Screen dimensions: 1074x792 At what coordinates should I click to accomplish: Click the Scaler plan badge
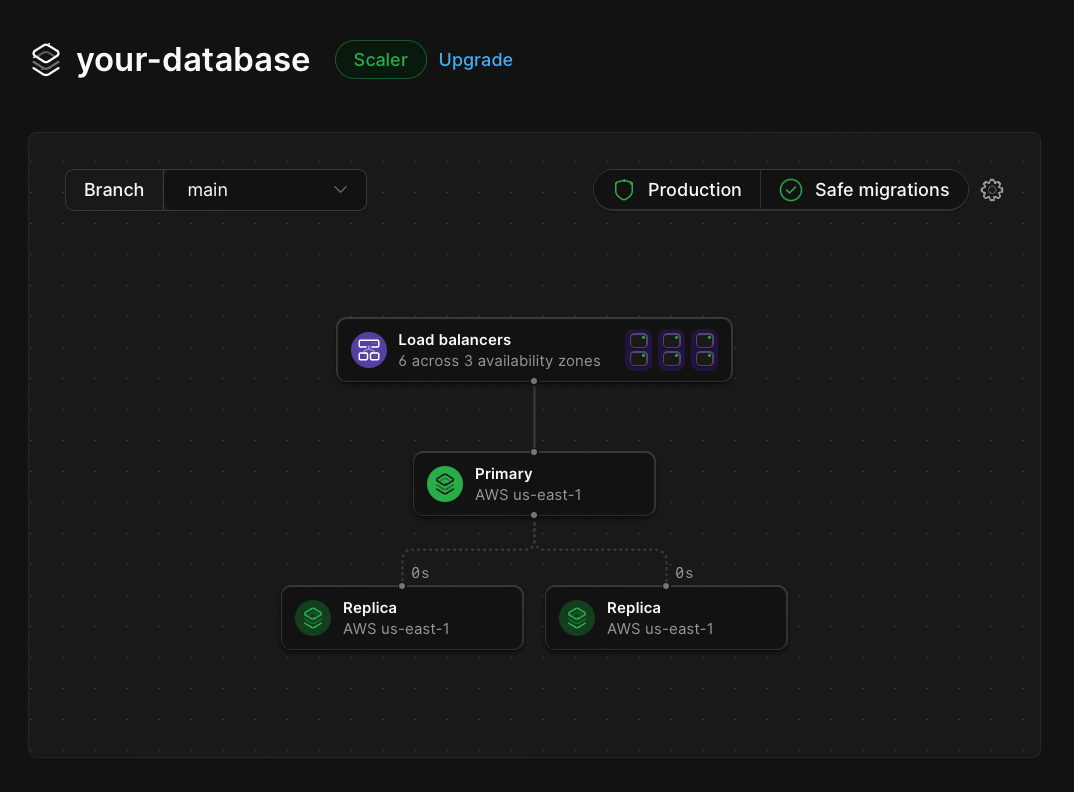pos(380,59)
